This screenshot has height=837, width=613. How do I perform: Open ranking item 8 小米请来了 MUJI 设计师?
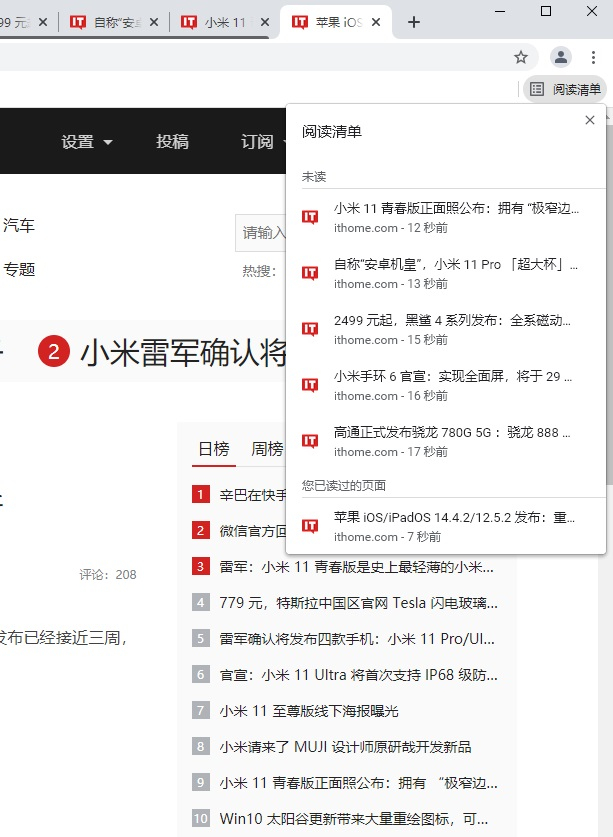(345, 747)
